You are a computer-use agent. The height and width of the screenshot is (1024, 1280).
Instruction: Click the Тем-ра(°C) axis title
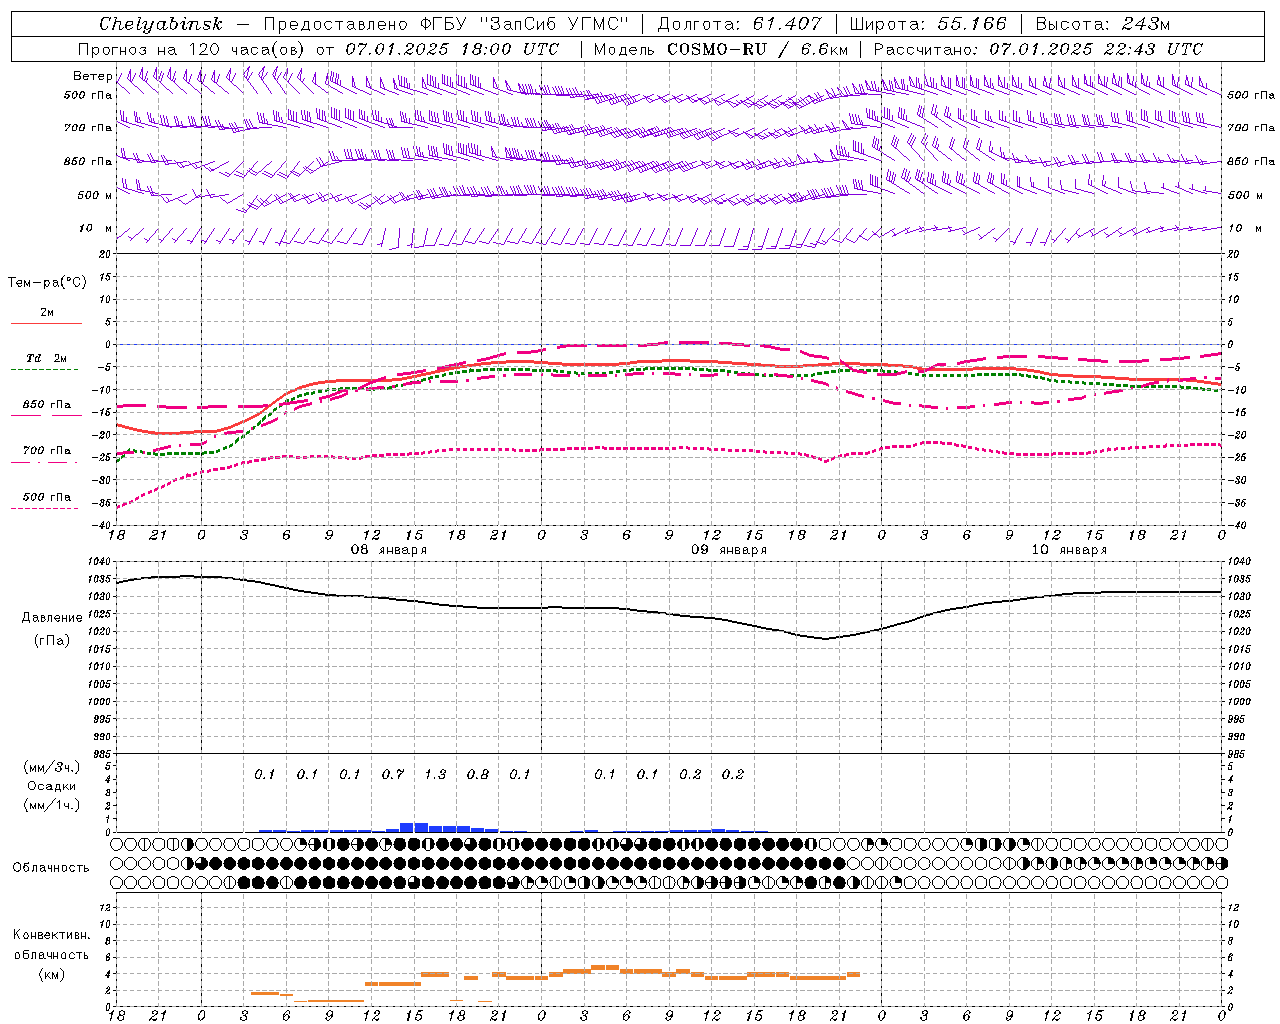(47, 283)
